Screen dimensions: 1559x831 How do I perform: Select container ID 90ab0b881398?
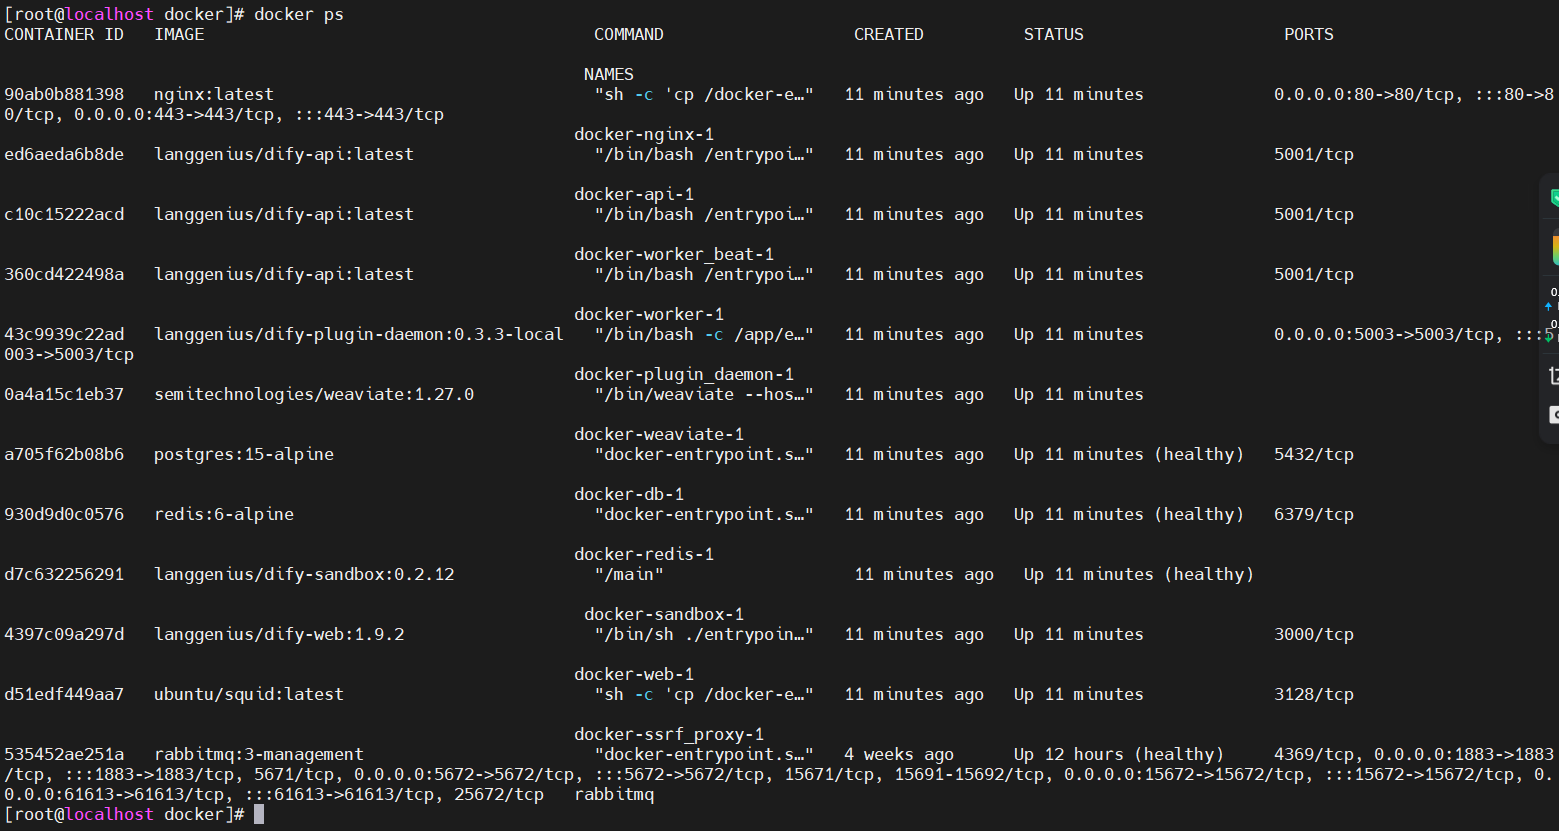(64, 94)
